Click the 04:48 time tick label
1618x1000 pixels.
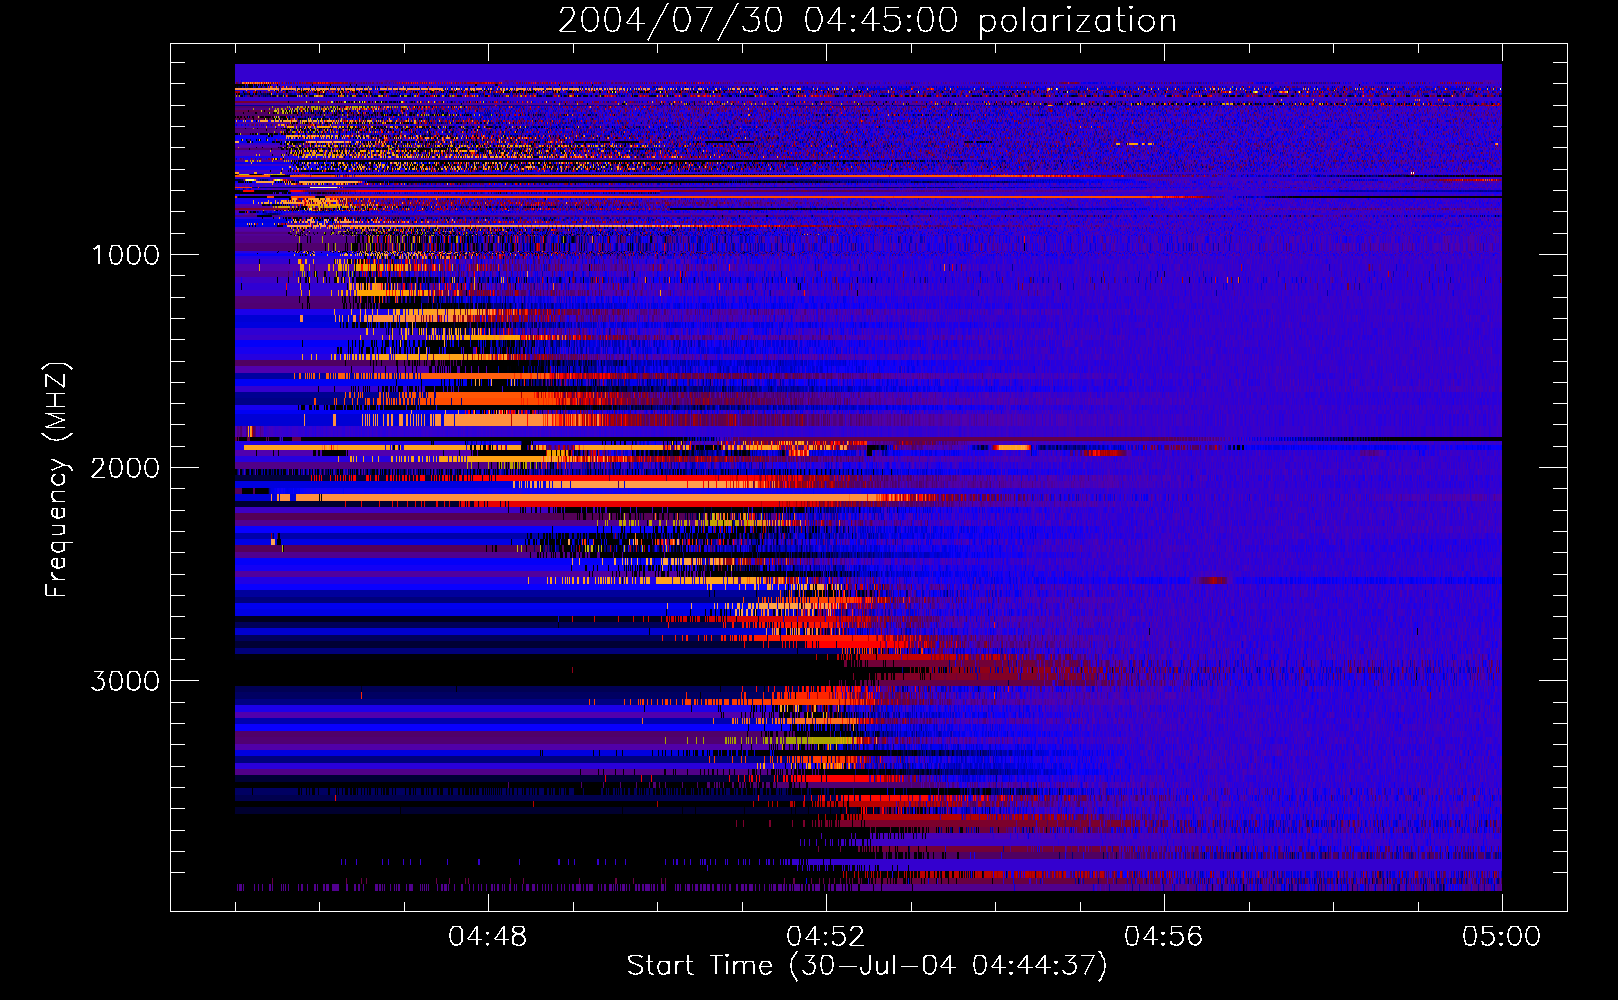point(488,937)
